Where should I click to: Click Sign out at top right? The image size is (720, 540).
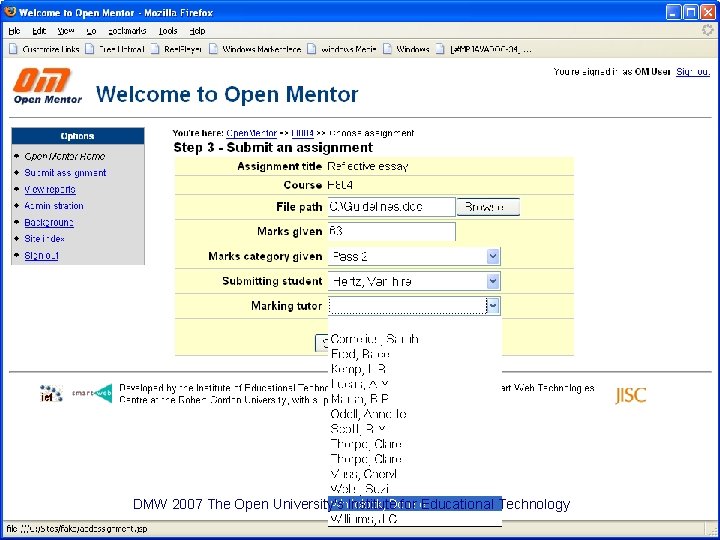(x=693, y=72)
